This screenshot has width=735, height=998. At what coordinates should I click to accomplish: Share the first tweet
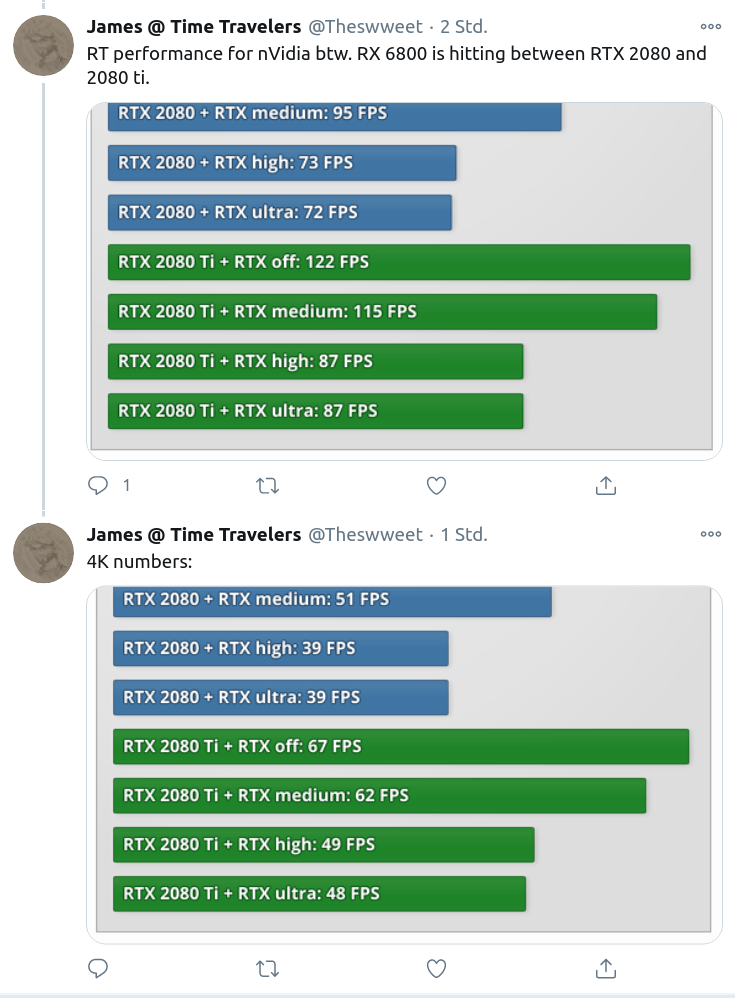[x=605, y=485]
